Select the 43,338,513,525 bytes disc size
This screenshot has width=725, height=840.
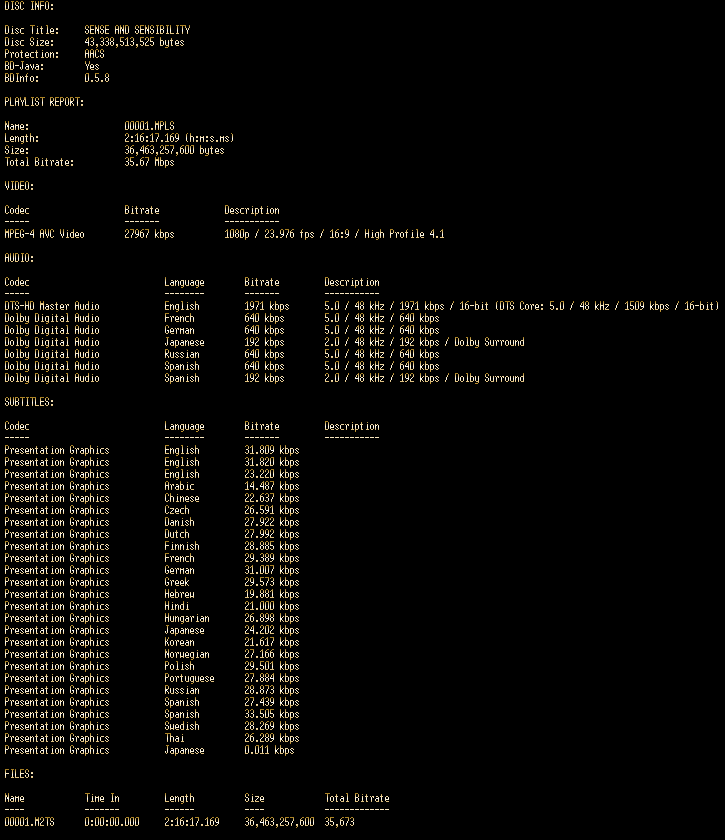(x=134, y=42)
